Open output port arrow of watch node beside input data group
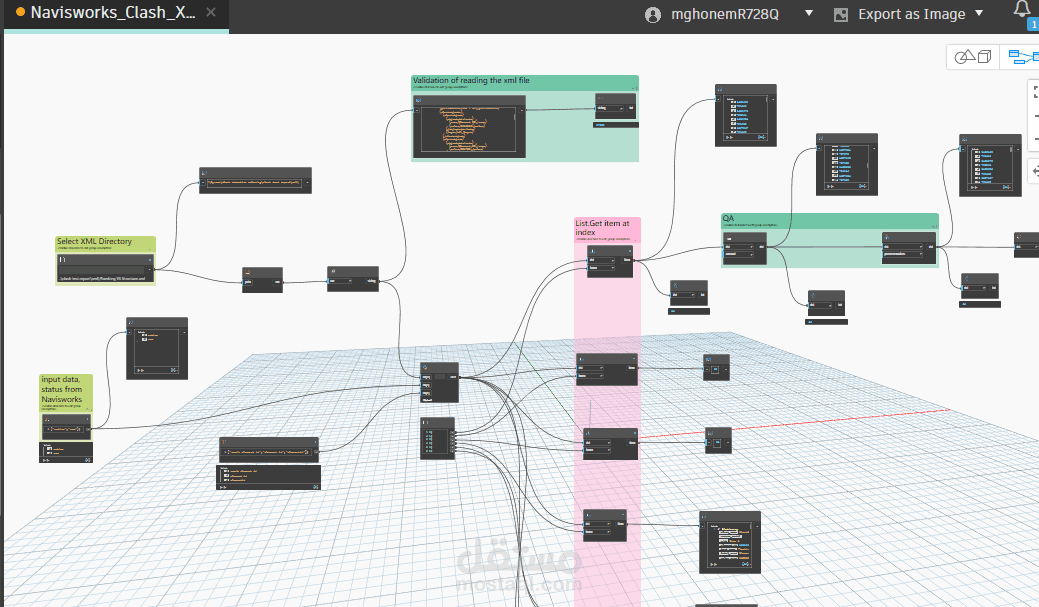Image resolution: width=1039 pixels, height=607 pixels. tap(184, 332)
